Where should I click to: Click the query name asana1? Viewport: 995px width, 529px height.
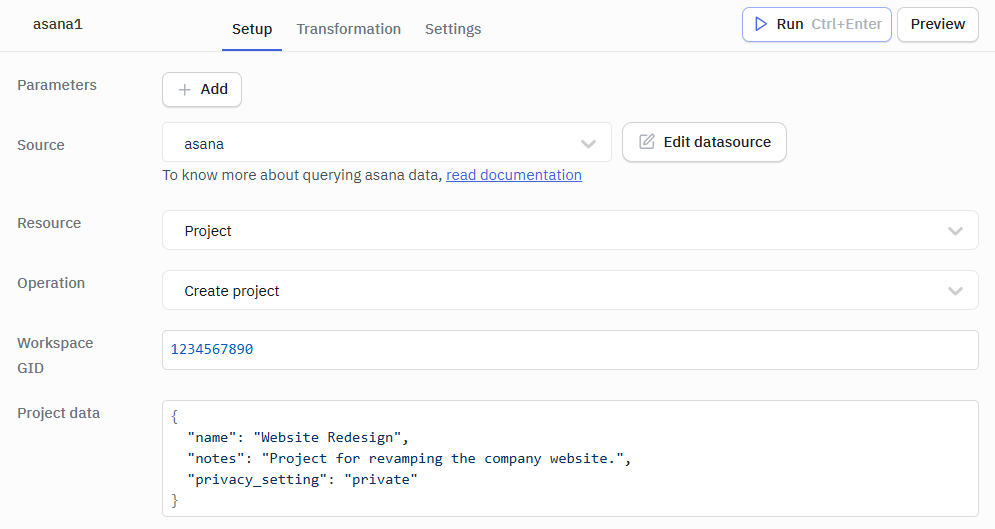(58, 24)
